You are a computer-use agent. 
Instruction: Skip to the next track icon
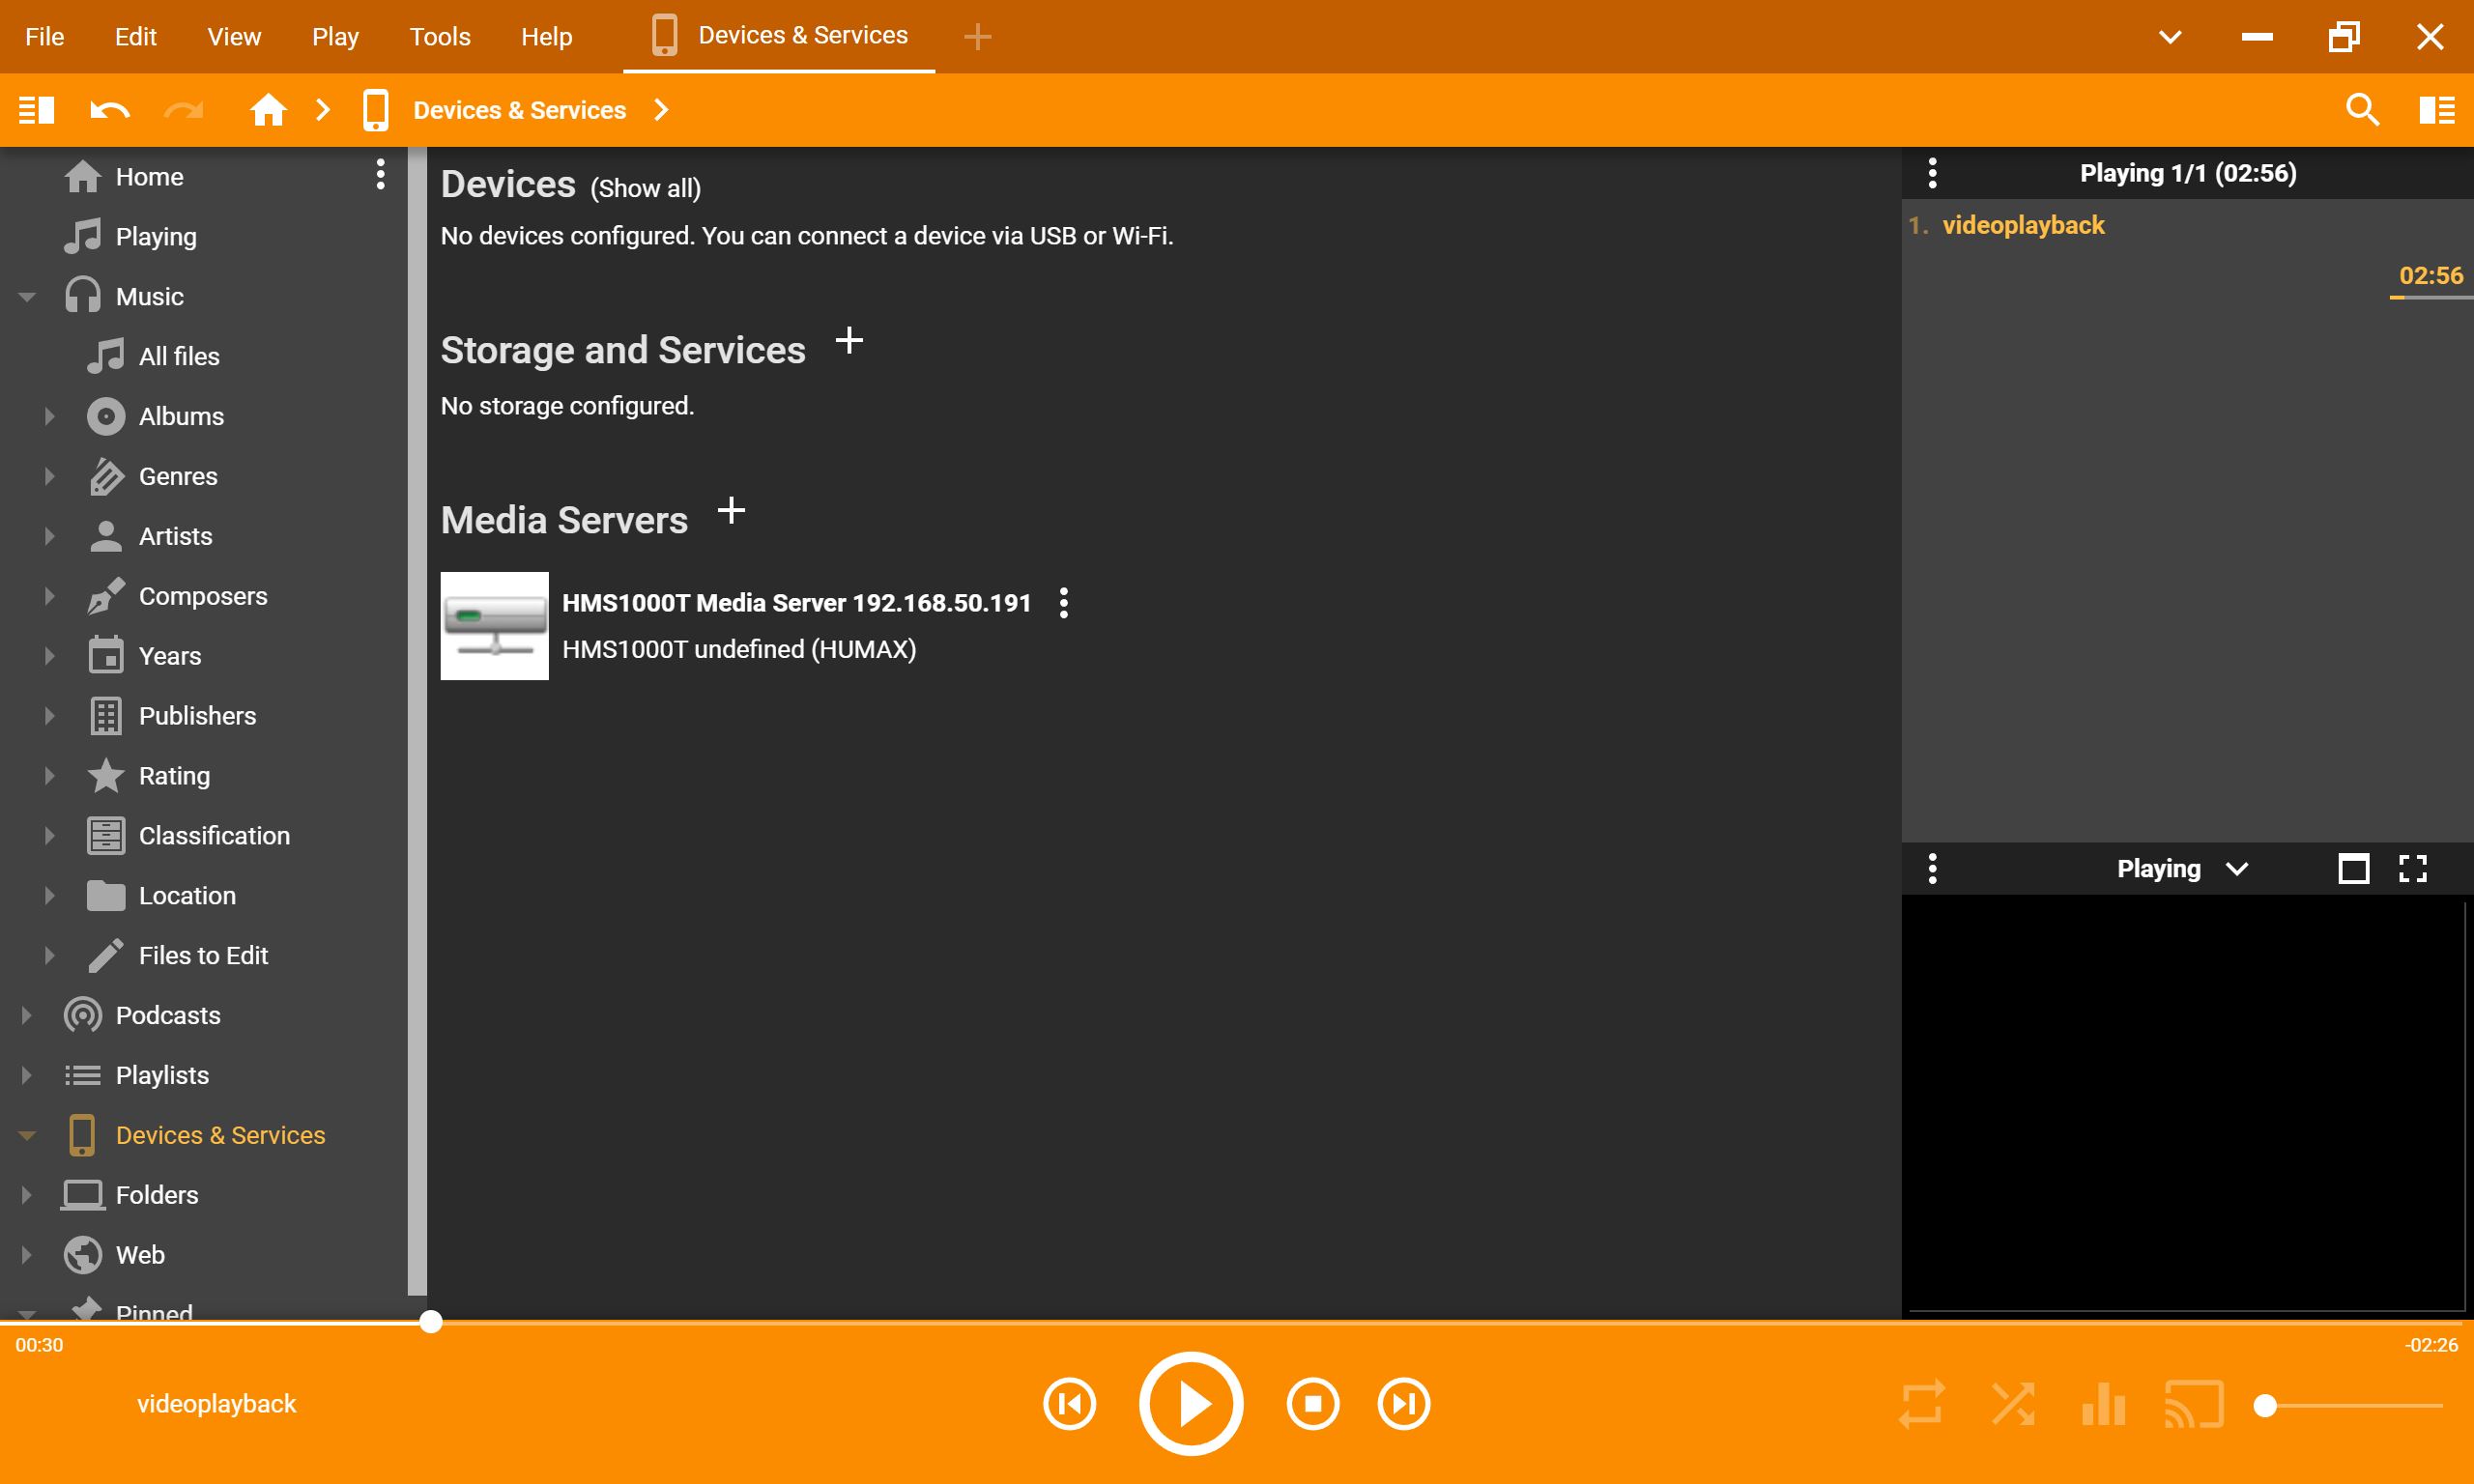tap(1403, 1404)
